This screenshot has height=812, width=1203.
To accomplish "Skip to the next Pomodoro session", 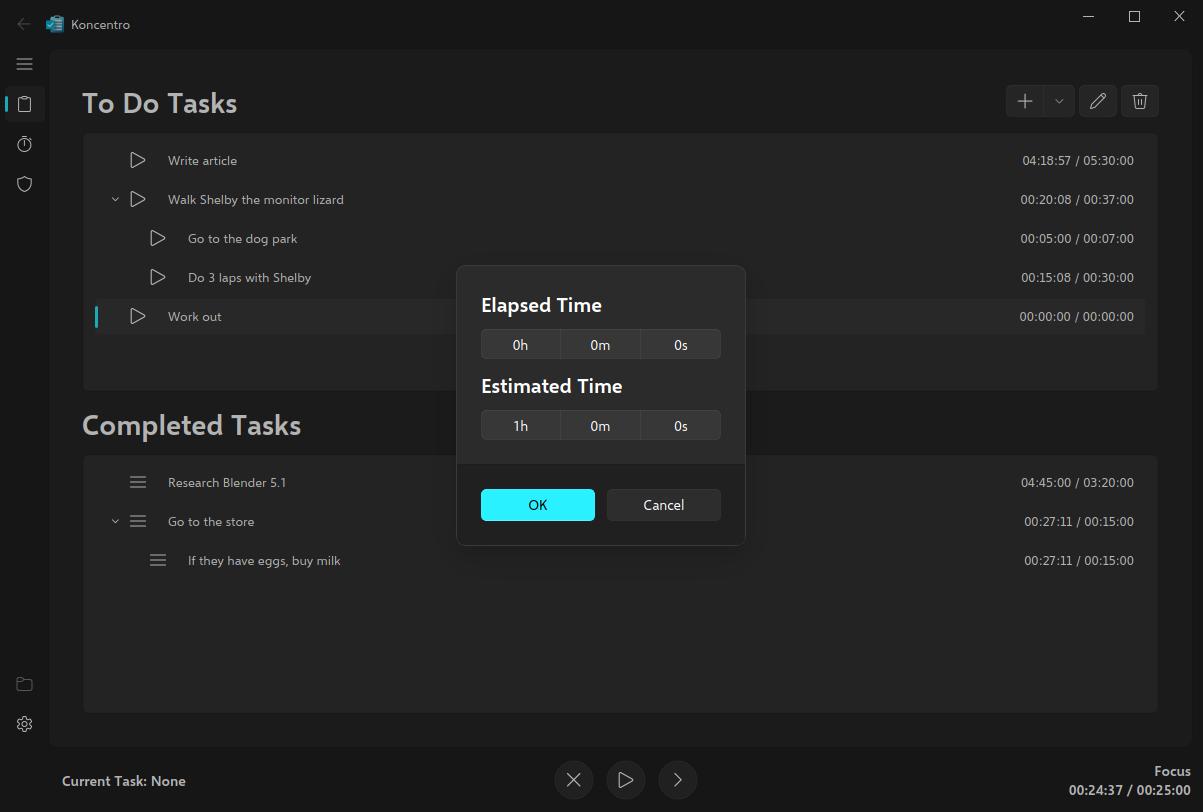I will point(677,780).
